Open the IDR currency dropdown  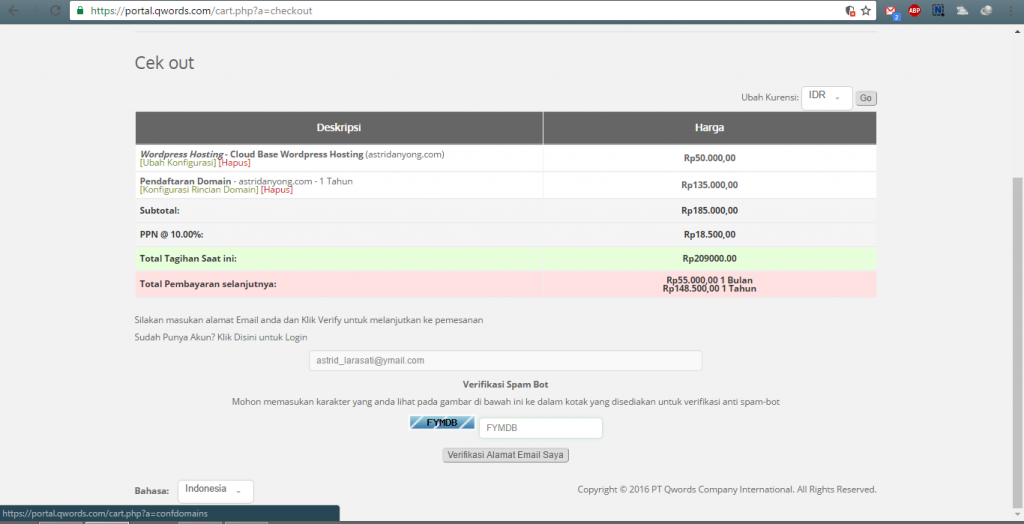click(x=826, y=97)
